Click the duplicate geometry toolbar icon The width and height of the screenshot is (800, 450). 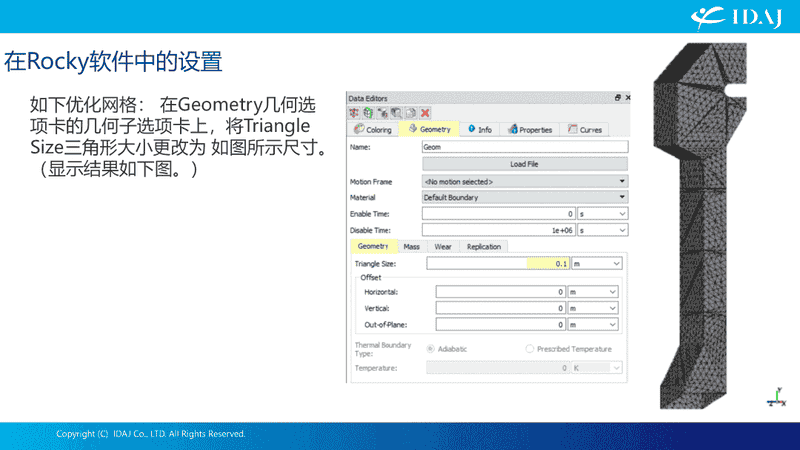pos(411,113)
